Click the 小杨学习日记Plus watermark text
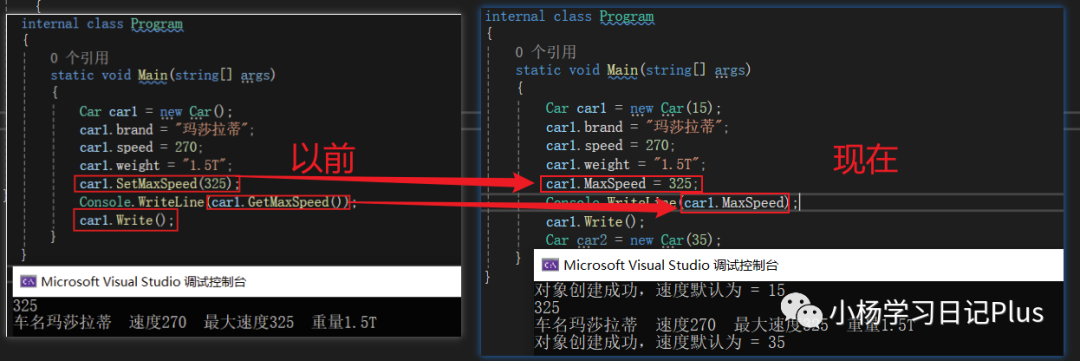The image size is (1080, 361). tap(937, 313)
